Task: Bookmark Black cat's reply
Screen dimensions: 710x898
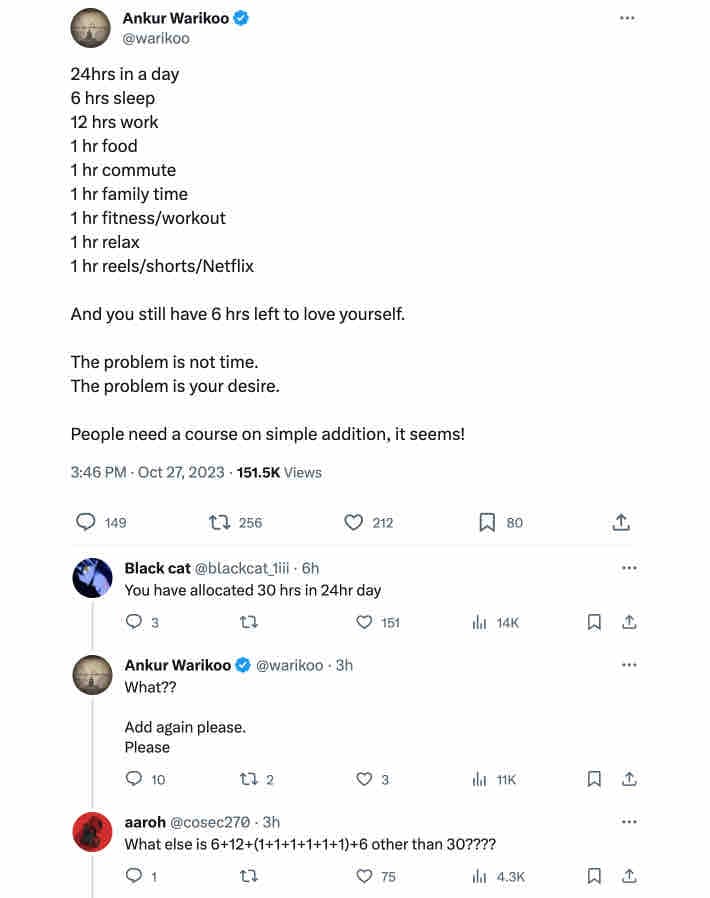Action: click(594, 622)
